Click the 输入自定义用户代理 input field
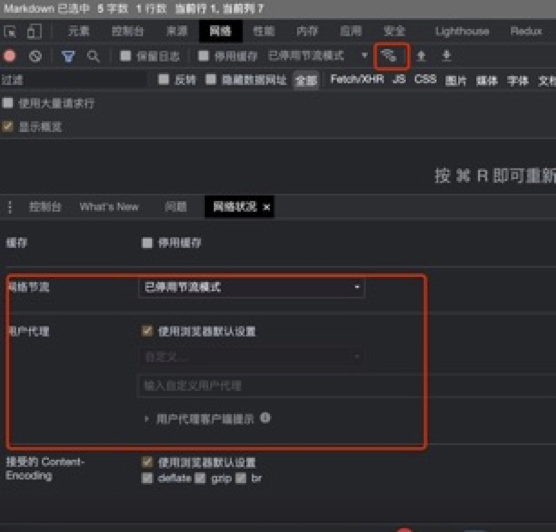Image resolution: width=556 pixels, height=532 pixels. 346,385
